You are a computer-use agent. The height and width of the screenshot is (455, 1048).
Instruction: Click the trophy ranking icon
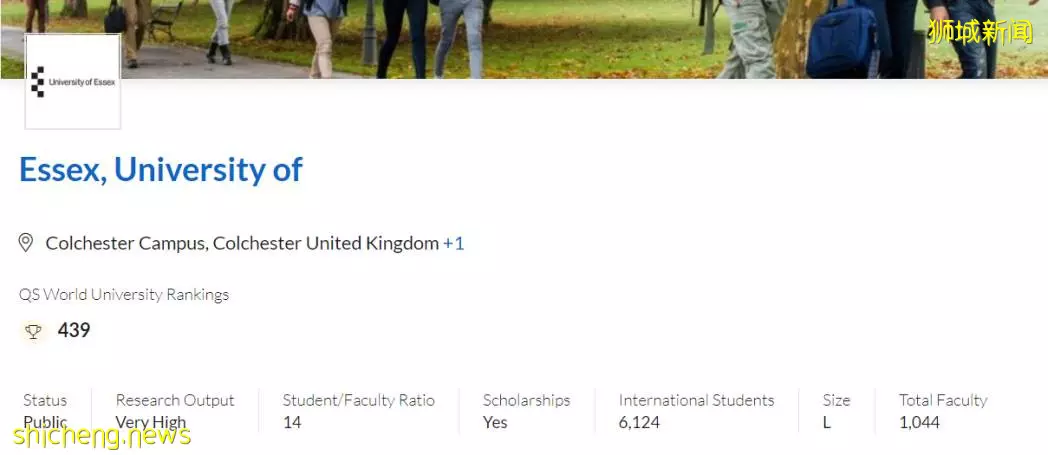point(33,331)
